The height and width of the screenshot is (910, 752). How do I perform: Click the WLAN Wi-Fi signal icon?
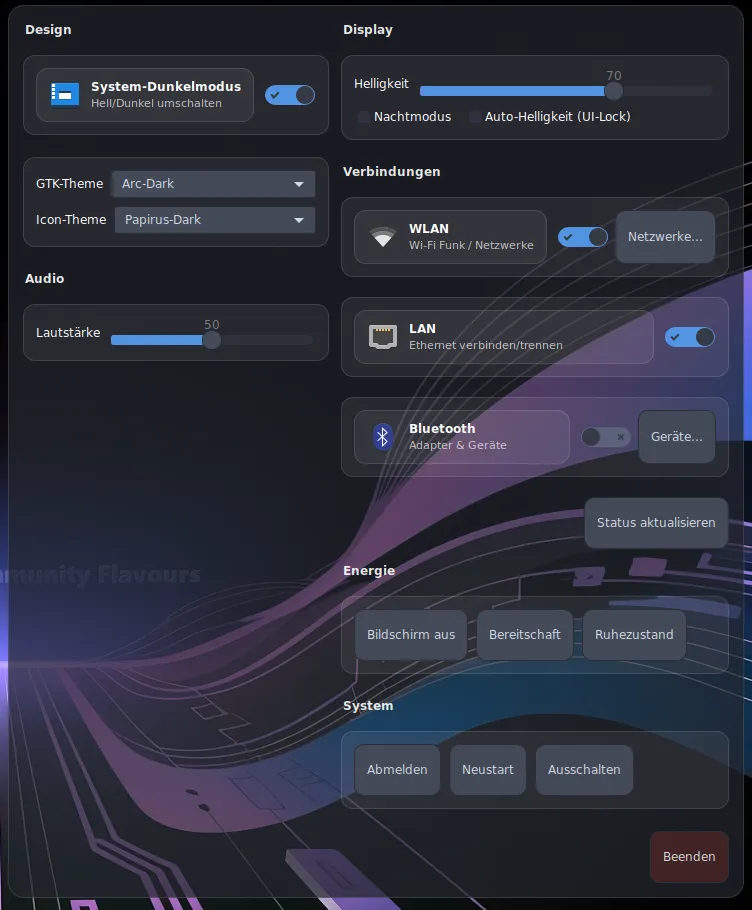382,237
